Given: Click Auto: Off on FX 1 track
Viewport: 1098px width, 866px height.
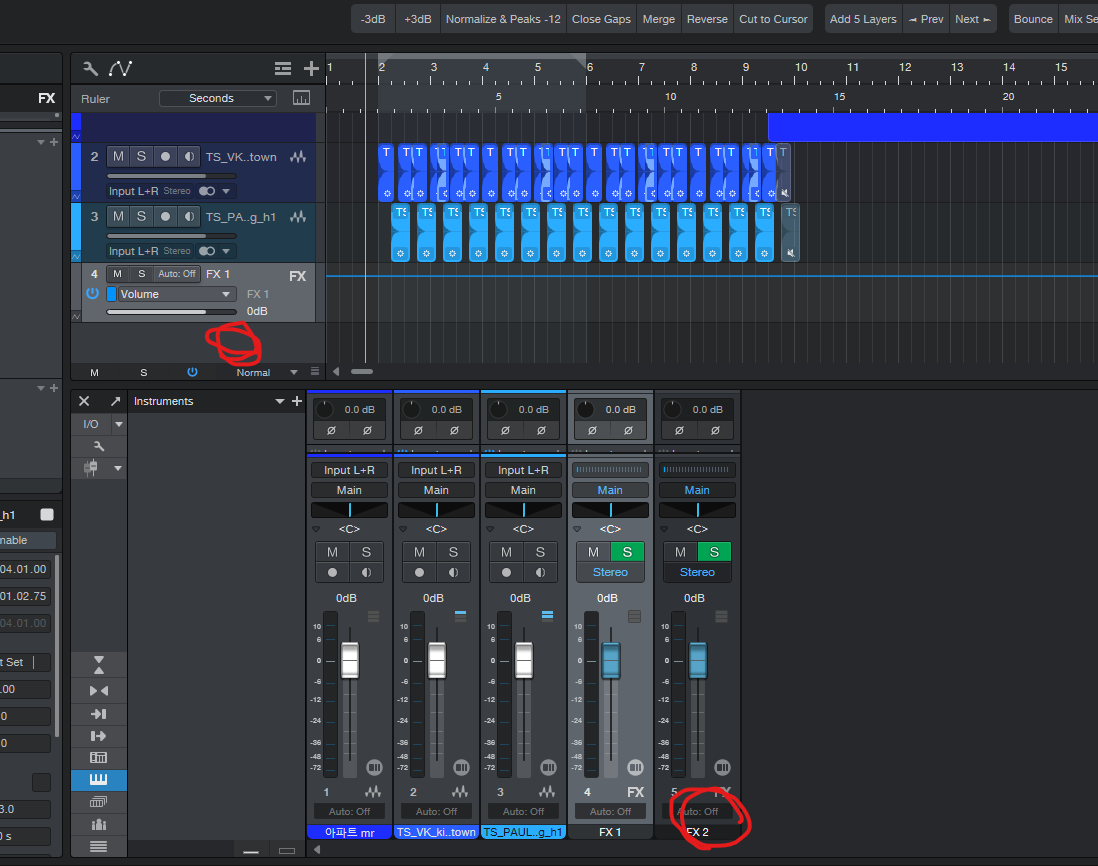Looking at the screenshot, I should 177,274.
